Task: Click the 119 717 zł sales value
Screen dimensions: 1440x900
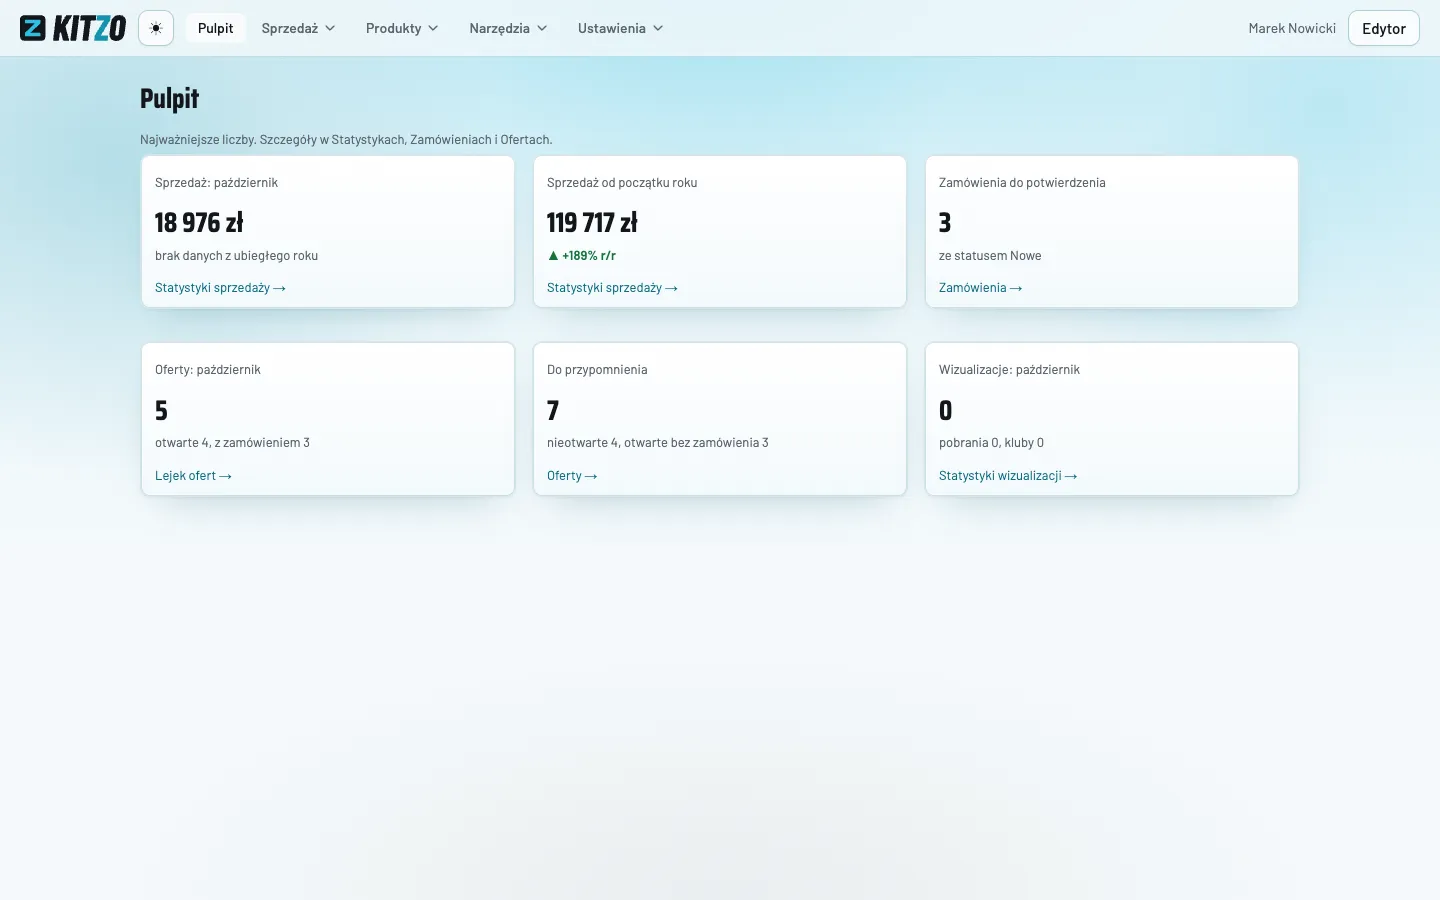Action: pos(592,222)
